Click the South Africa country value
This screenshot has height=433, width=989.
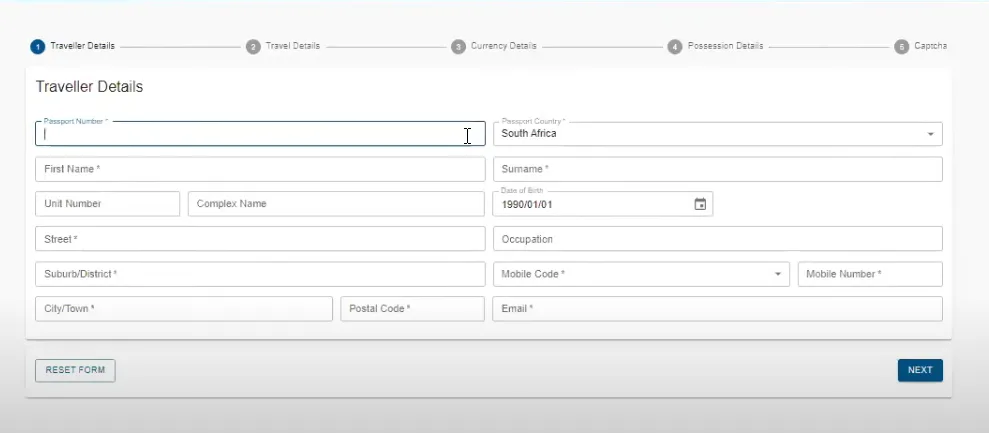point(529,134)
